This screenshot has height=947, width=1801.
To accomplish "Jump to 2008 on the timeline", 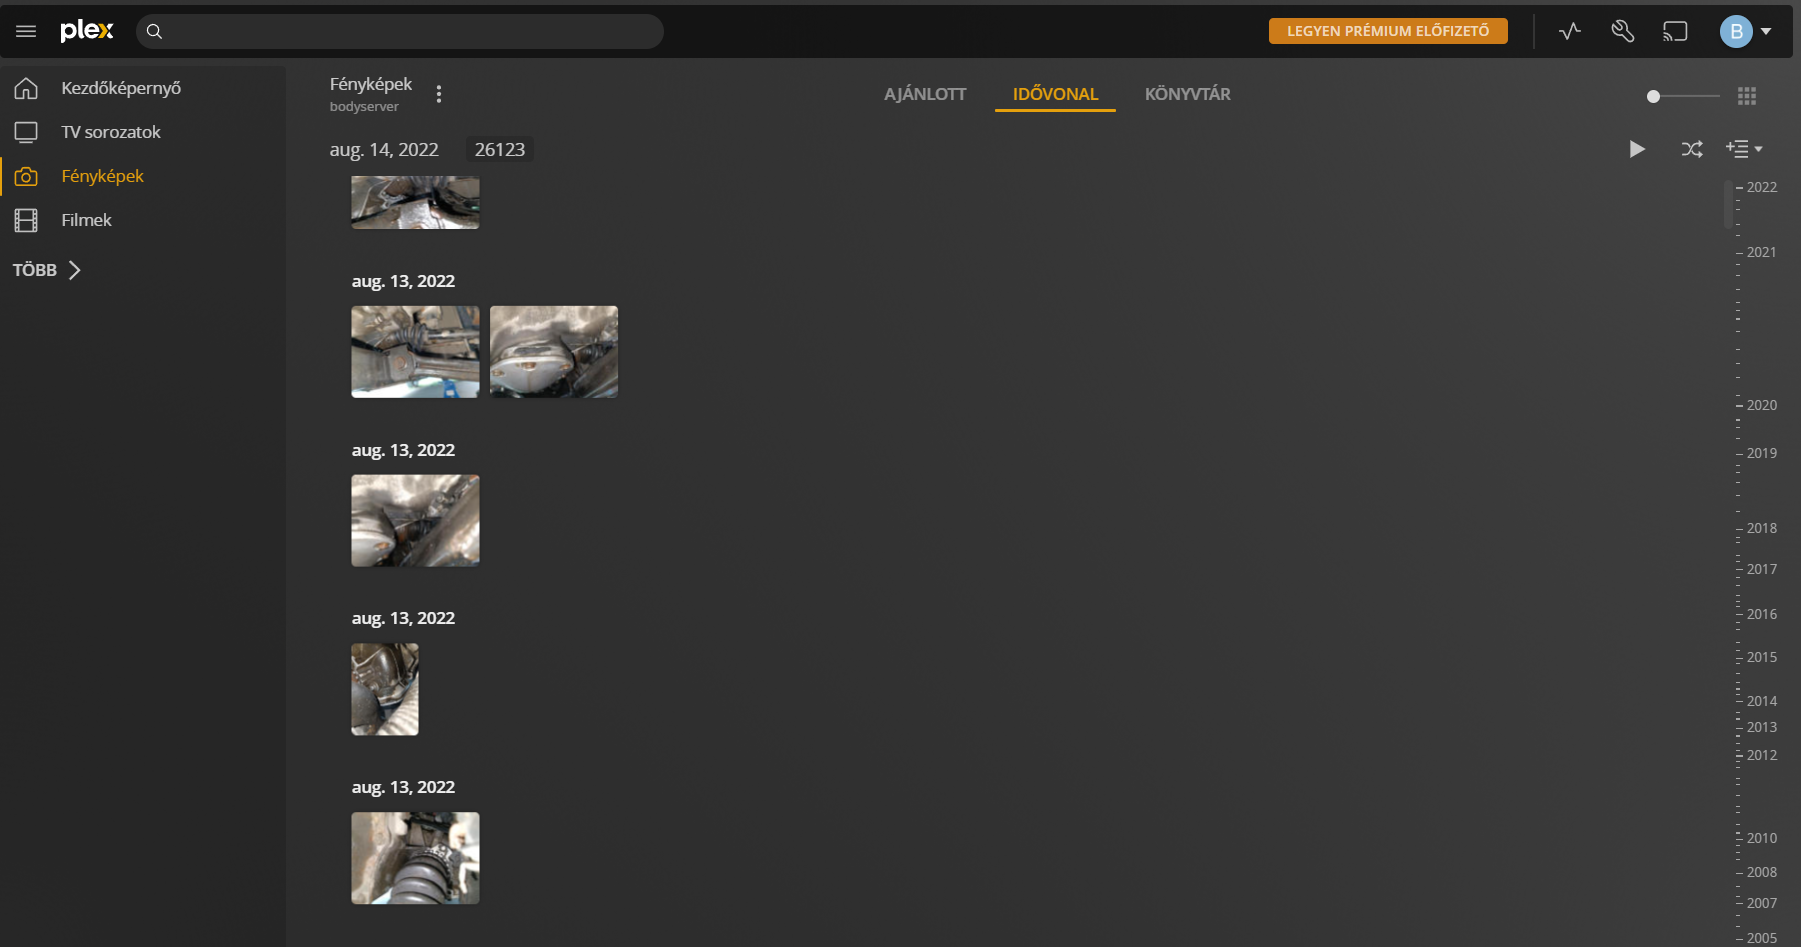I will click(x=1761, y=872).
